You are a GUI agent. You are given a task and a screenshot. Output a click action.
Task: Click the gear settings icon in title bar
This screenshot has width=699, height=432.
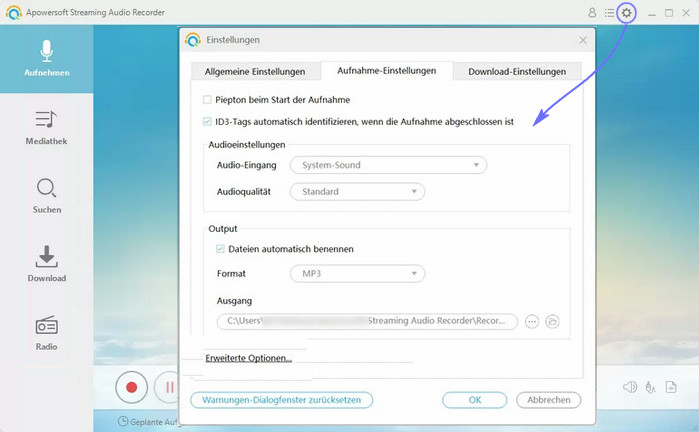[x=627, y=13]
